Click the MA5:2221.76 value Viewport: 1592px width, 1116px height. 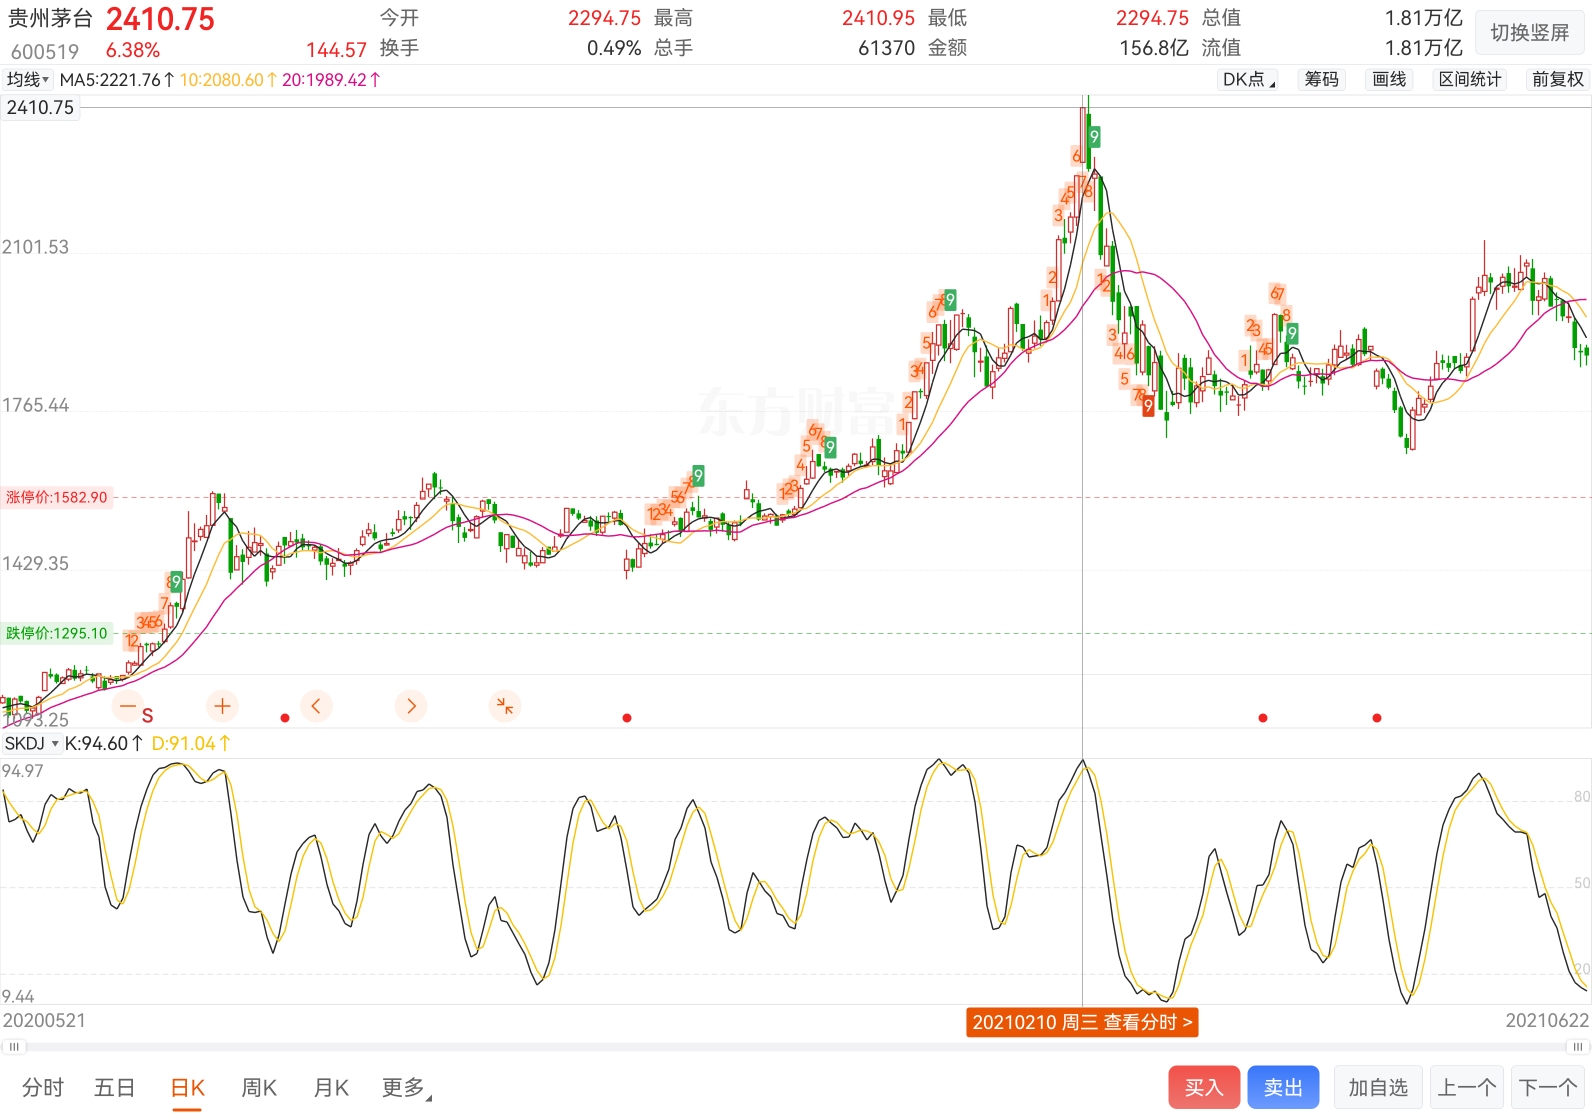[116, 79]
